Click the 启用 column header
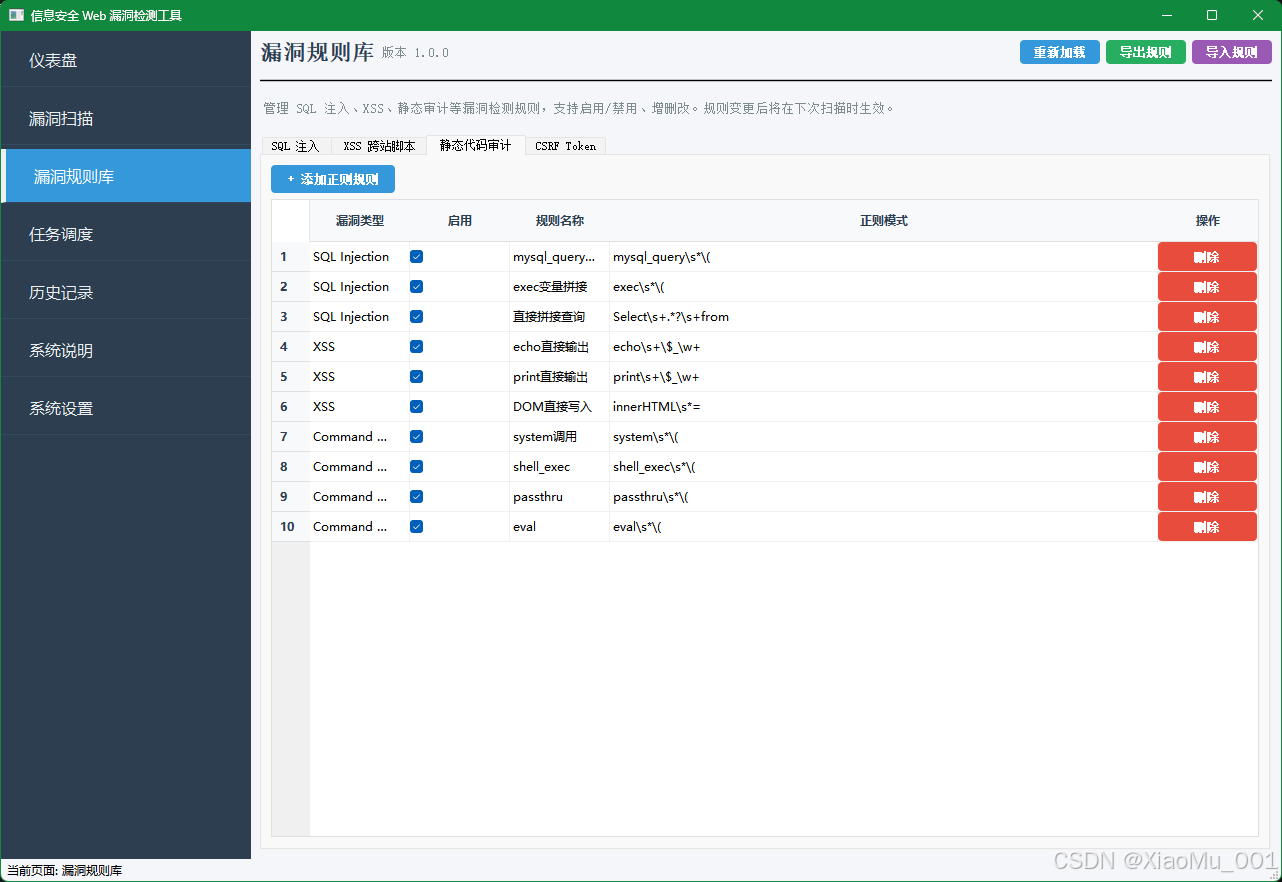This screenshot has width=1282, height=882. click(x=460, y=221)
